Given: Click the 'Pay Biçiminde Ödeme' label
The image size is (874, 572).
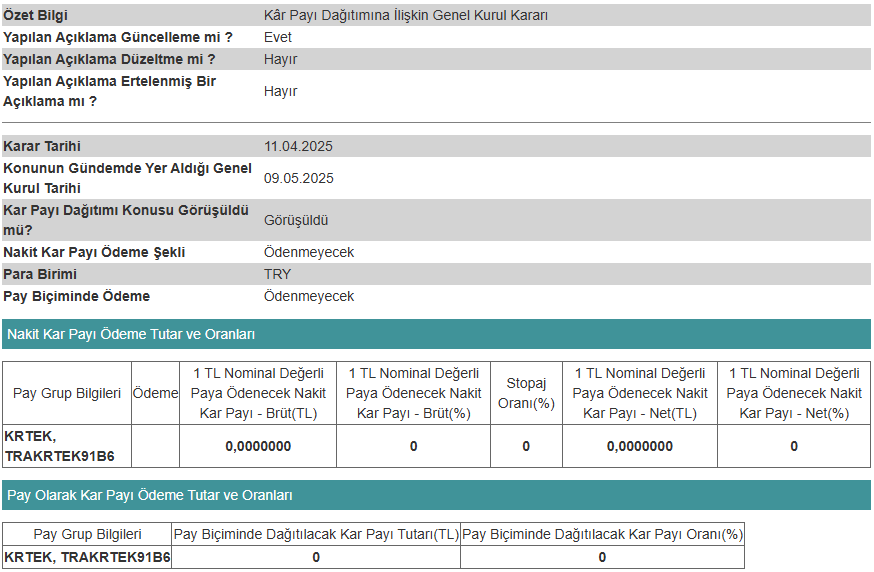Looking at the screenshot, I should pos(76,296).
